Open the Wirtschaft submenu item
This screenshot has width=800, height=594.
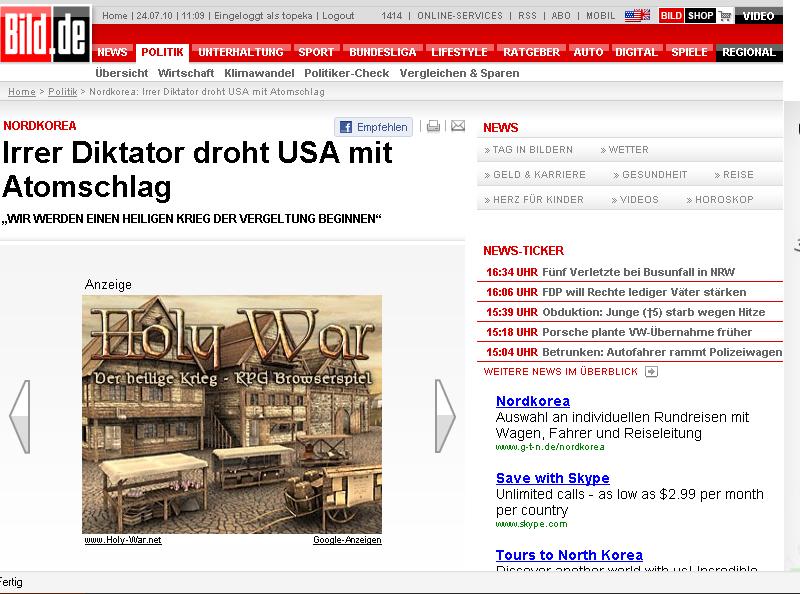(x=186, y=73)
